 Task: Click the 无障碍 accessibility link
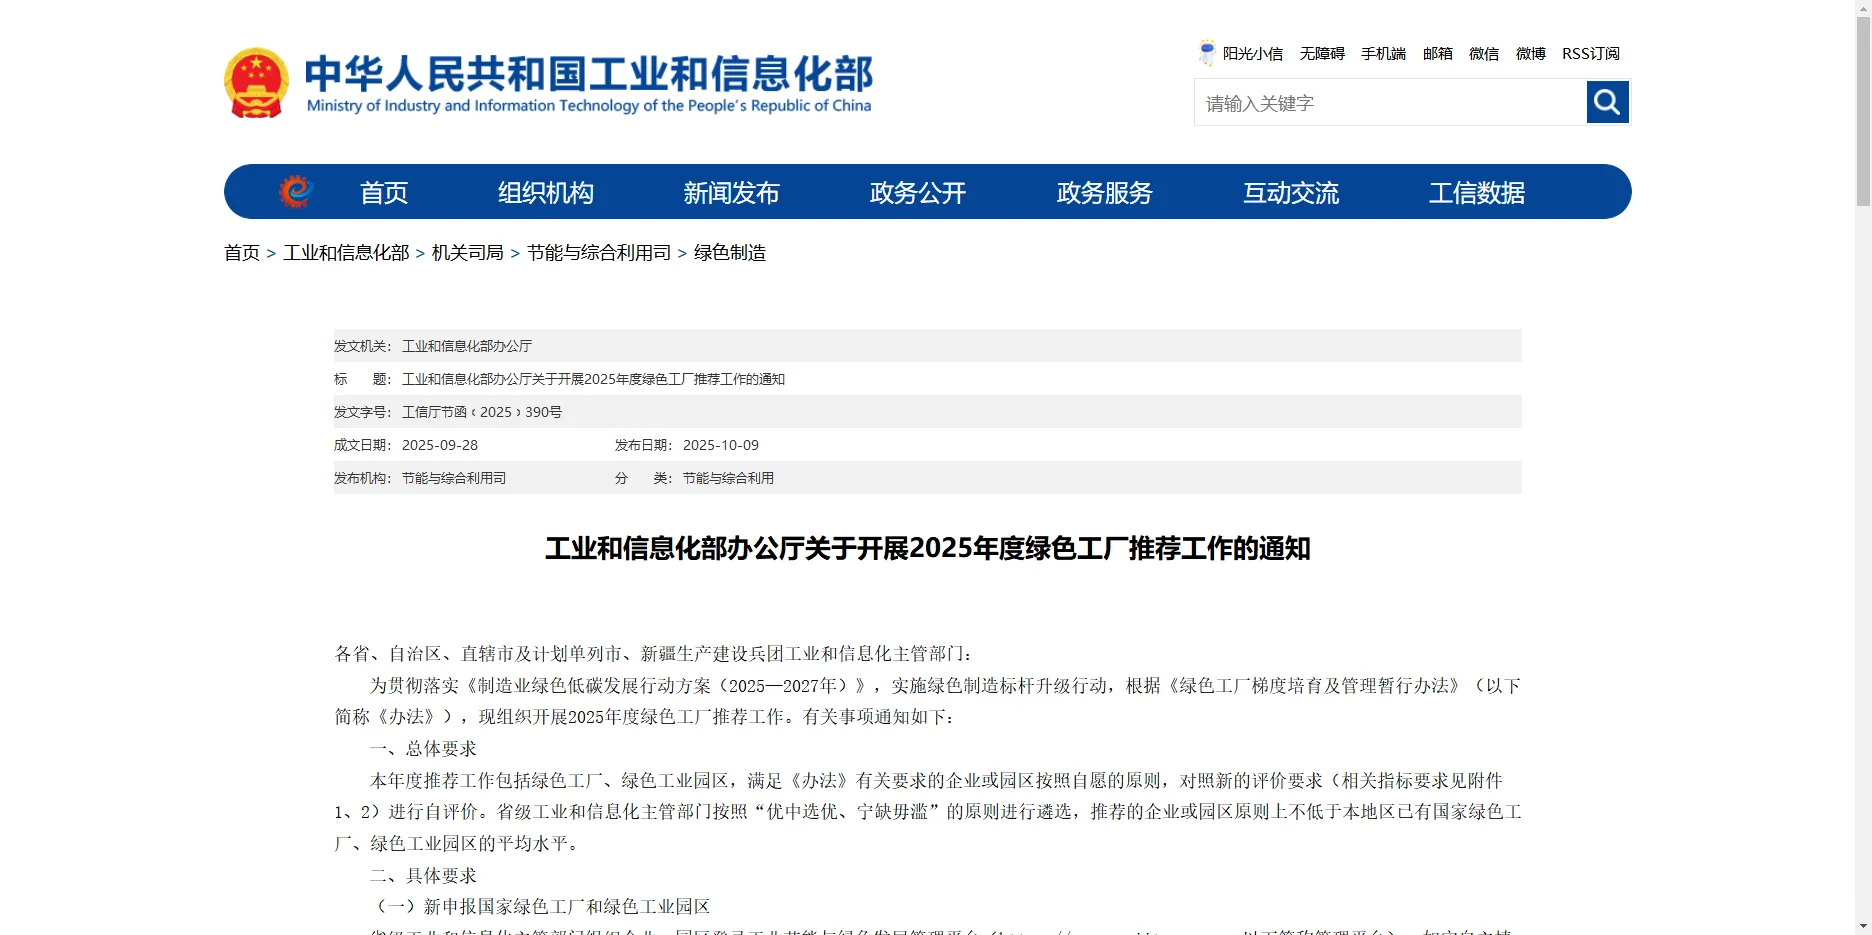[1322, 53]
